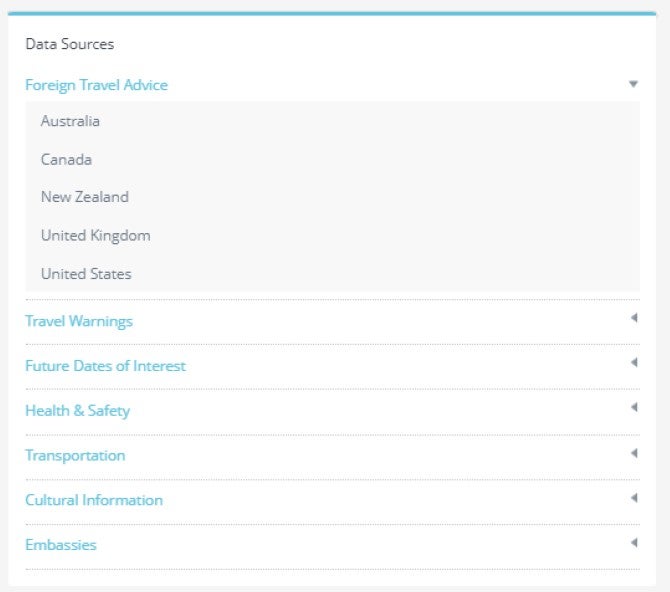670x592 pixels.
Task: Select Canada under Foreign Travel Advice
Action: pyautogui.click(x=66, y=160)
